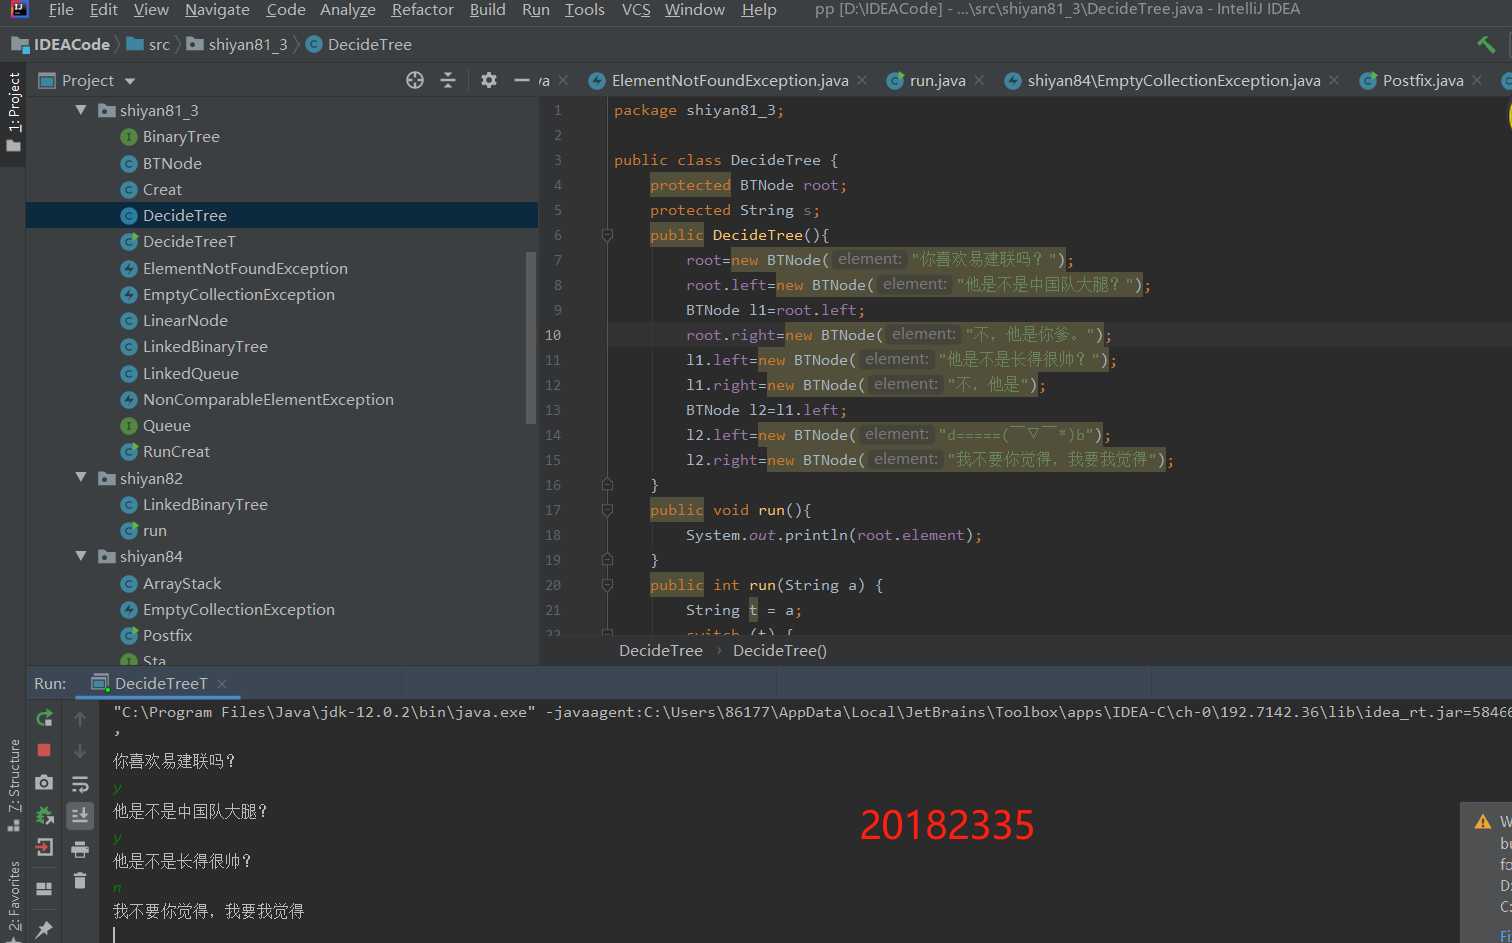Switch to Postfix.java editor tab

point(1423,81)
